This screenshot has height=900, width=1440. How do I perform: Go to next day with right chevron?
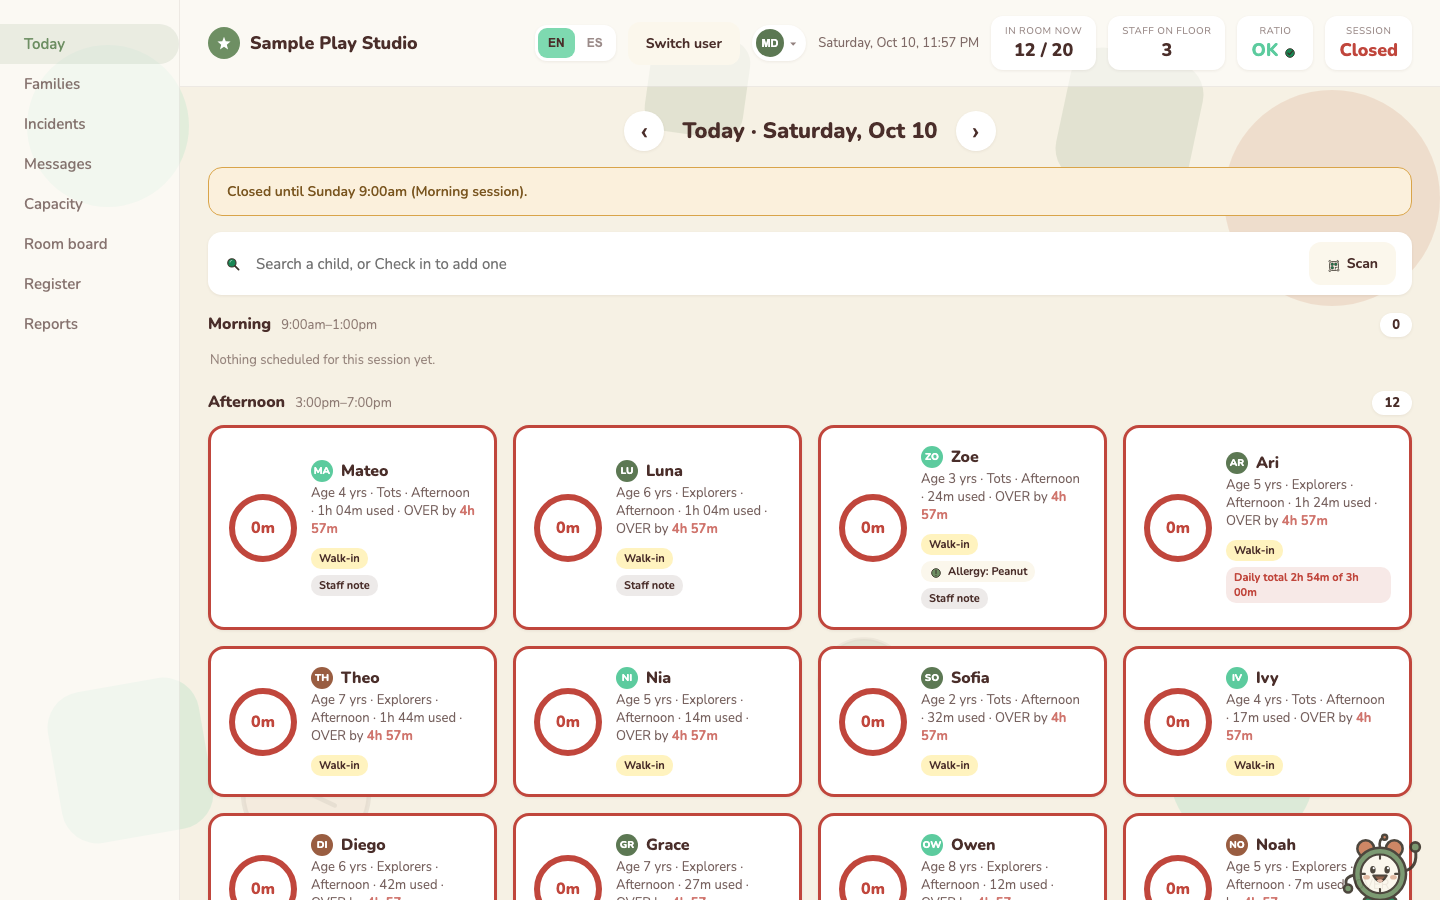point(976,131)
